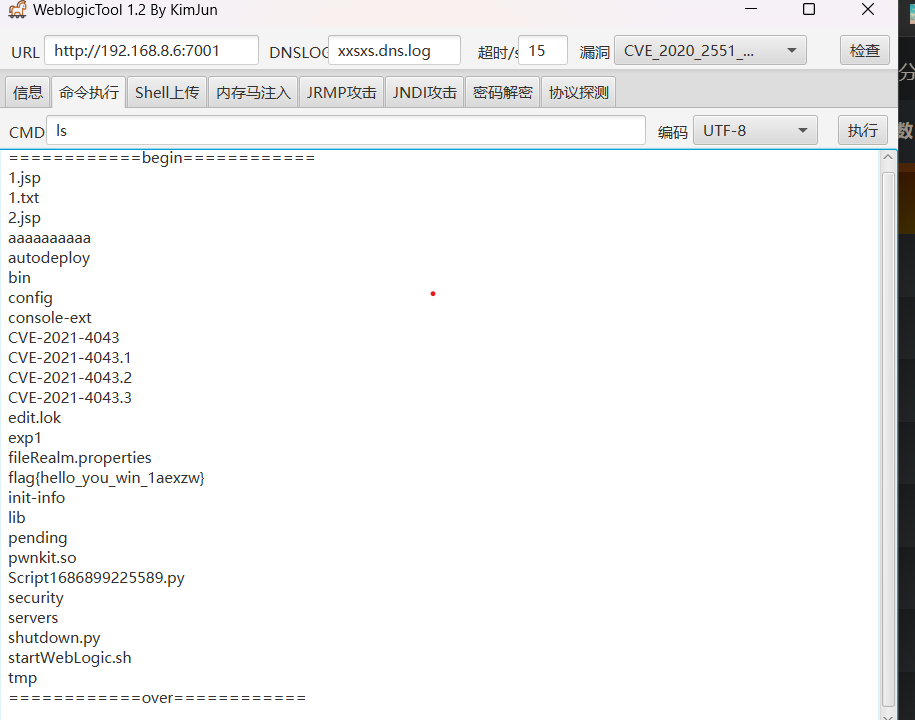
Task: Open the JRMP攻击 tab
Action: point(341,92)
